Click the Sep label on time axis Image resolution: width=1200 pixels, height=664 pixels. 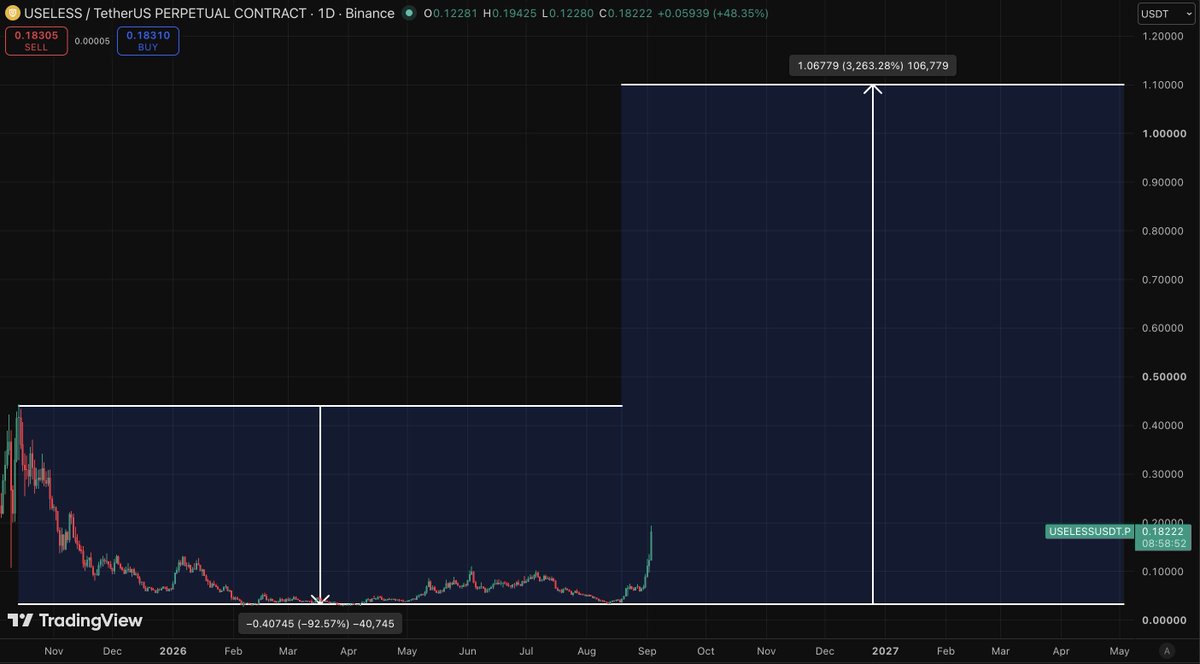pyautogui.click(x=646, y=650)
